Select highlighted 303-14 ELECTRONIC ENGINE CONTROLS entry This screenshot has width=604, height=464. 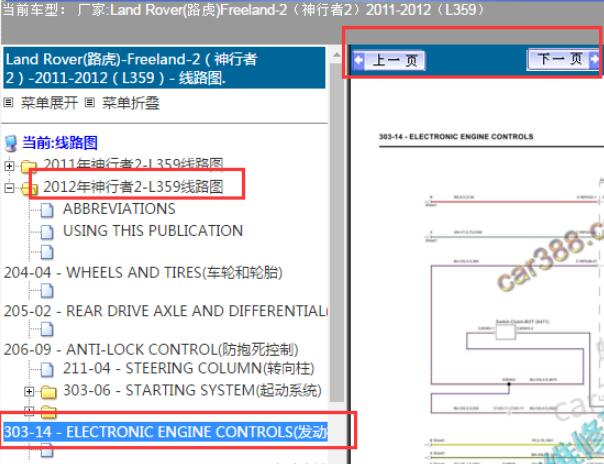pyautogui.click(x=166, y=432)
